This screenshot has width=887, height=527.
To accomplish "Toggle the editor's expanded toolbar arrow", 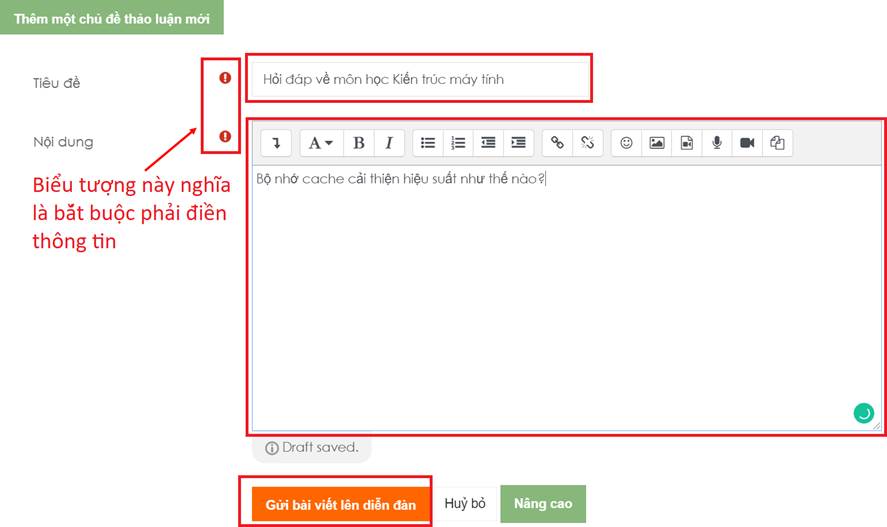I will (276, 142).
